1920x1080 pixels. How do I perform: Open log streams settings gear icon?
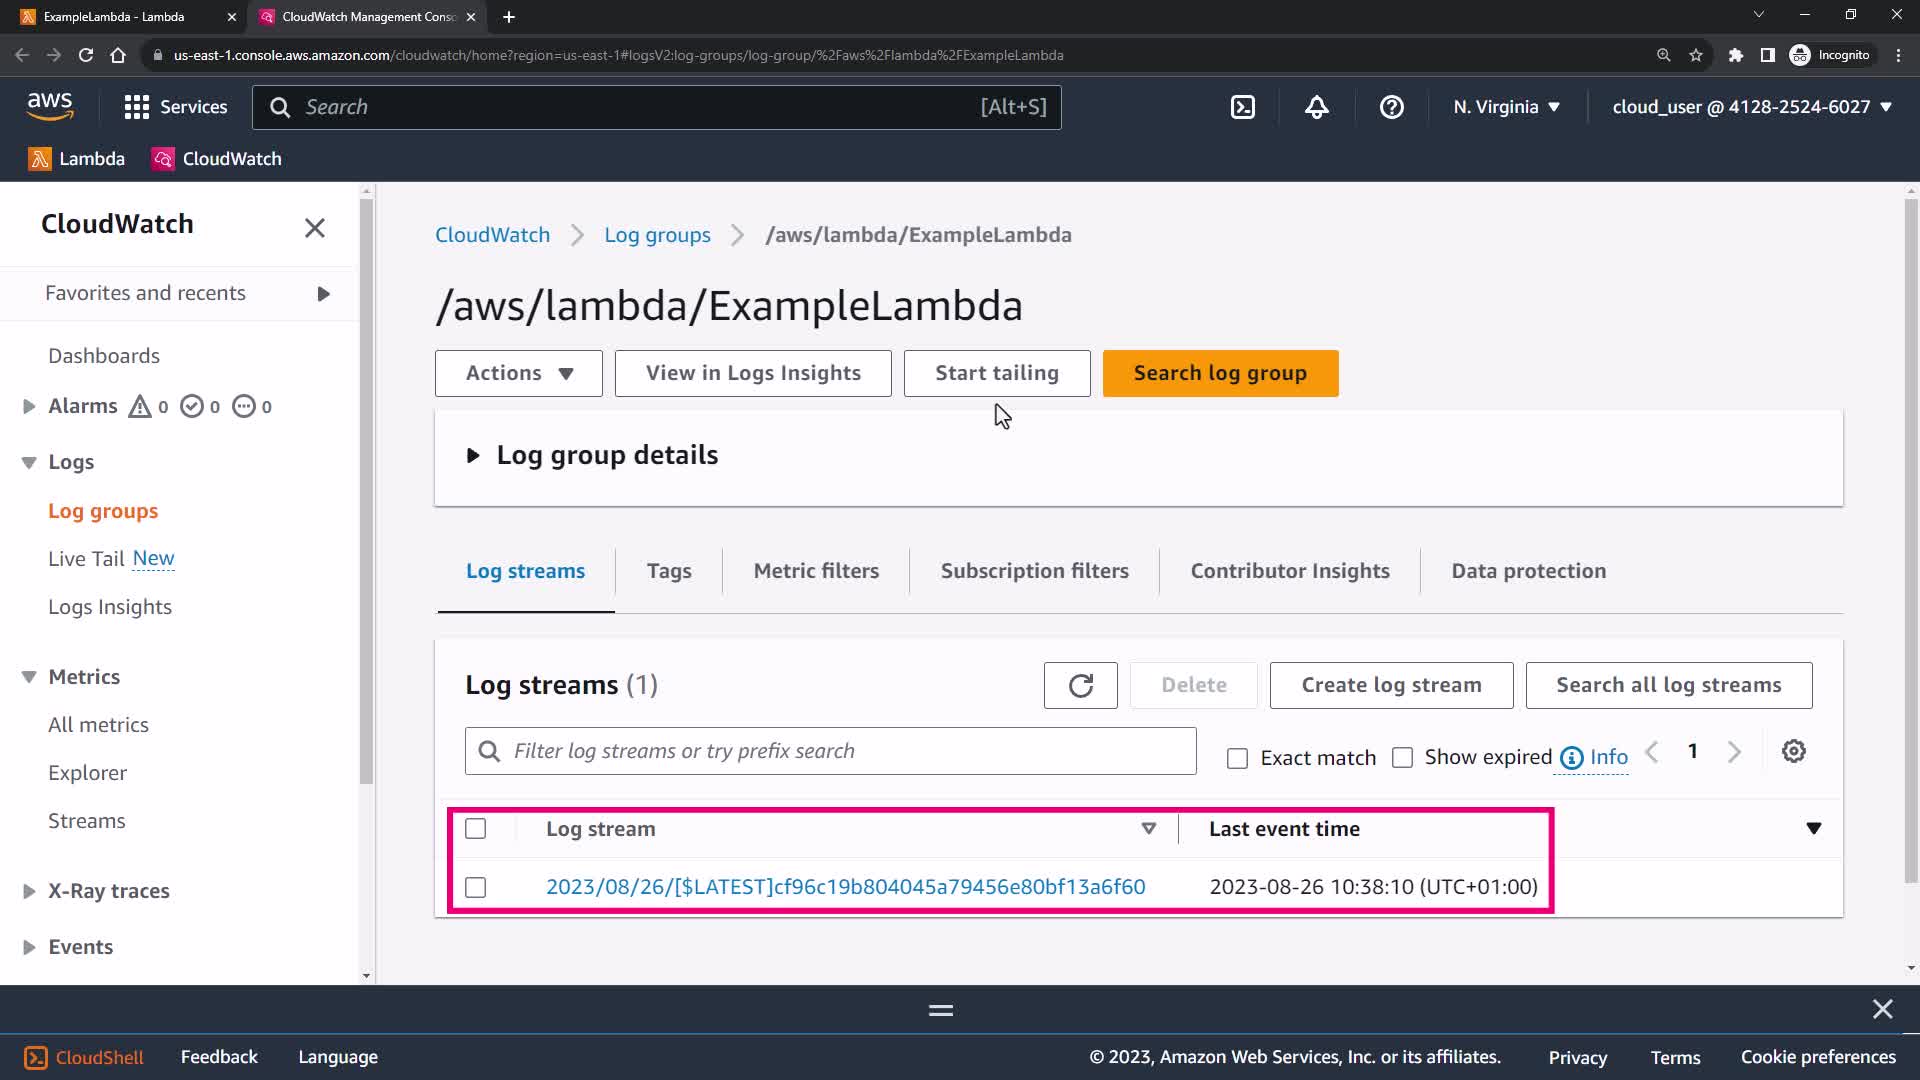click(1793, 752)
